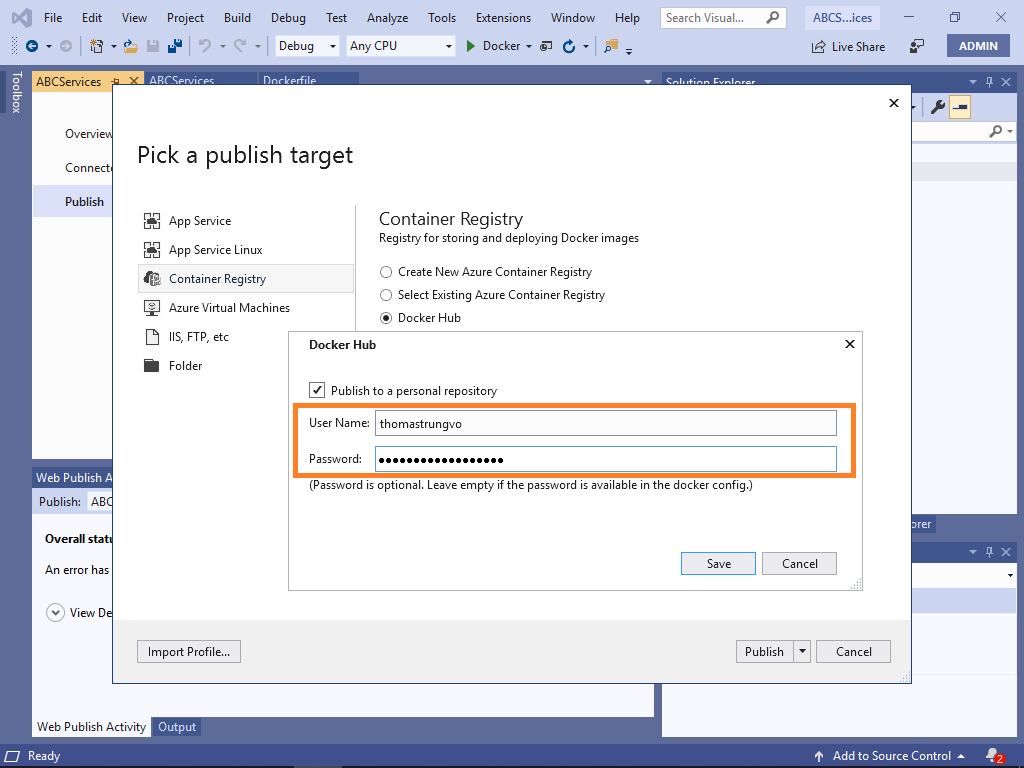This screenshot has height=768, width=1024.
Task: Switch to the Output tab
Action: coord(176,727)
